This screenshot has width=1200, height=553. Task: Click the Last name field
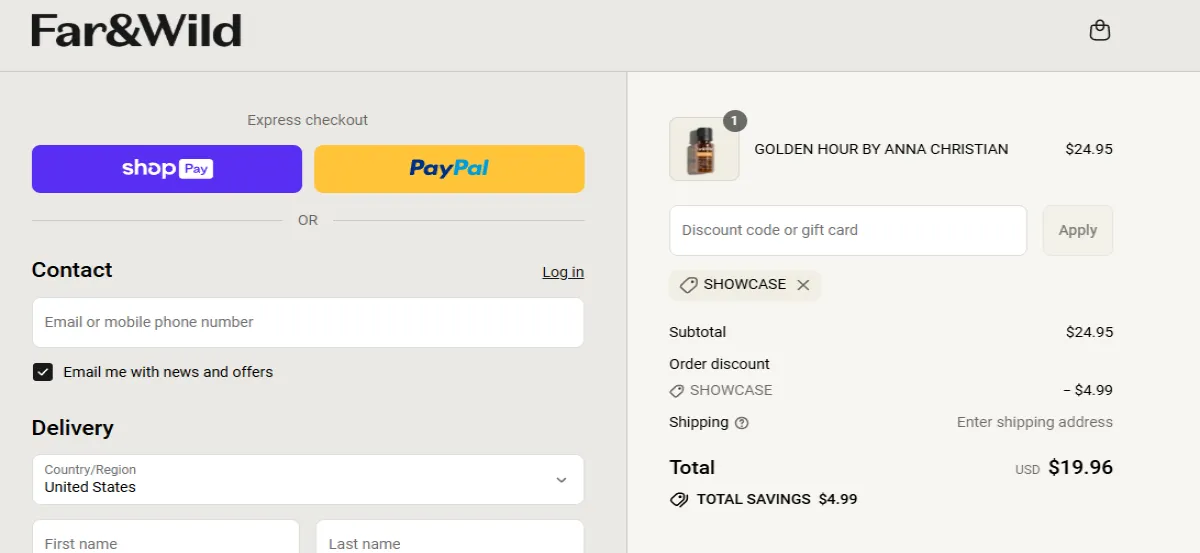click(x=450, y=540)
